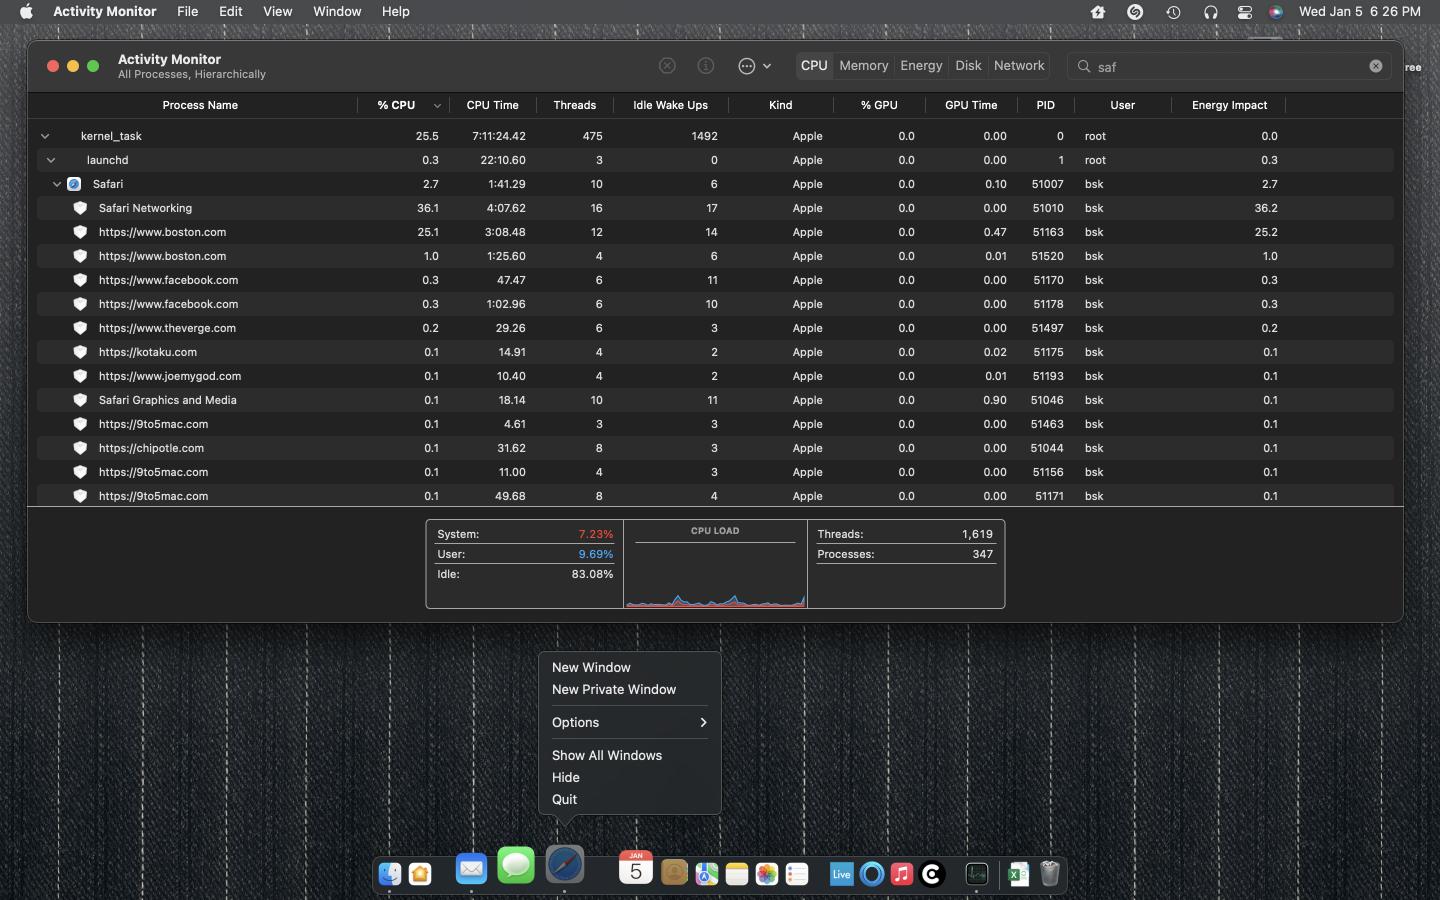Click the Safari compass icon in process list
Viewport: 1440px width, 900px height.
point(74,184)
